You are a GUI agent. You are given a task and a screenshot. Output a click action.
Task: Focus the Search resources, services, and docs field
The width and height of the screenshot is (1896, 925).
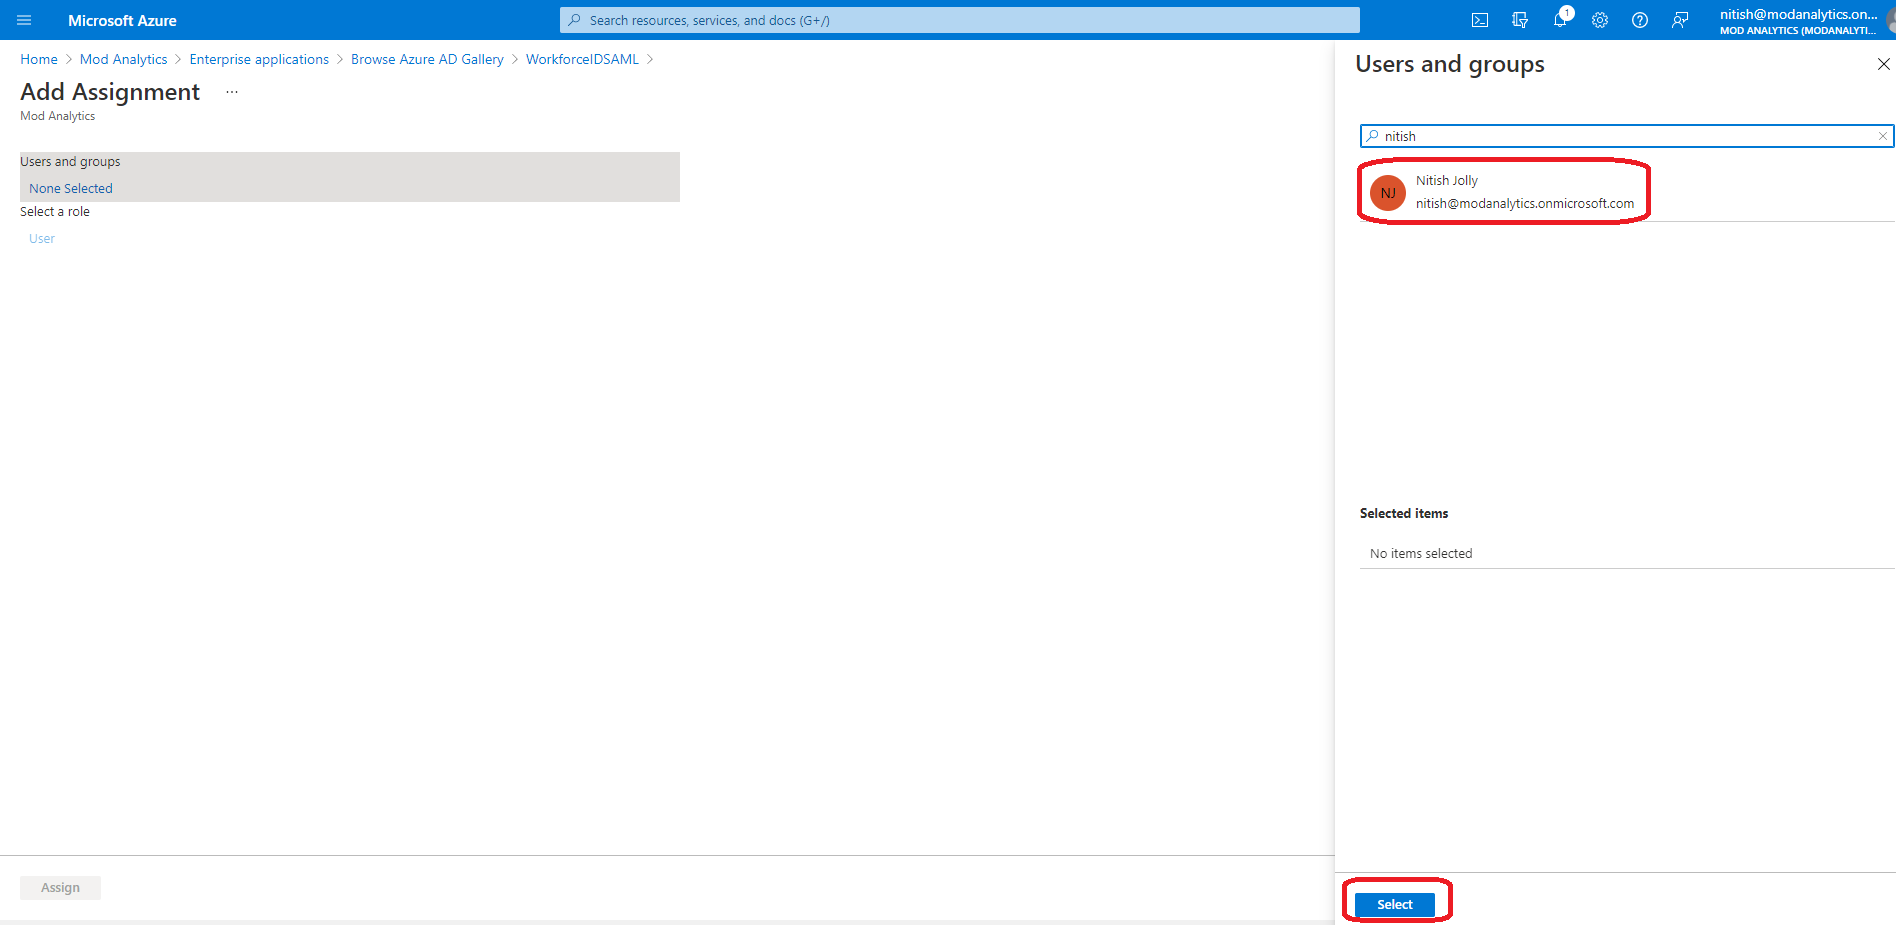point(960,20)
